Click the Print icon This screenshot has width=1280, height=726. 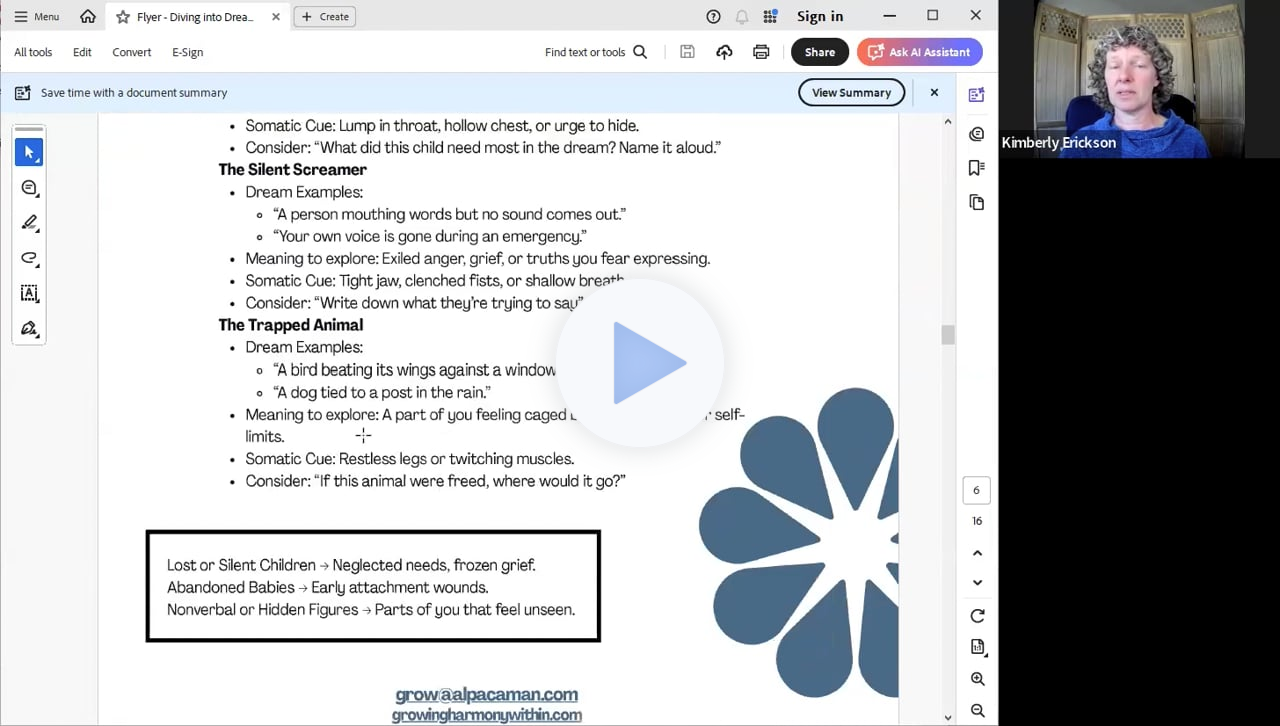[761, 52]
